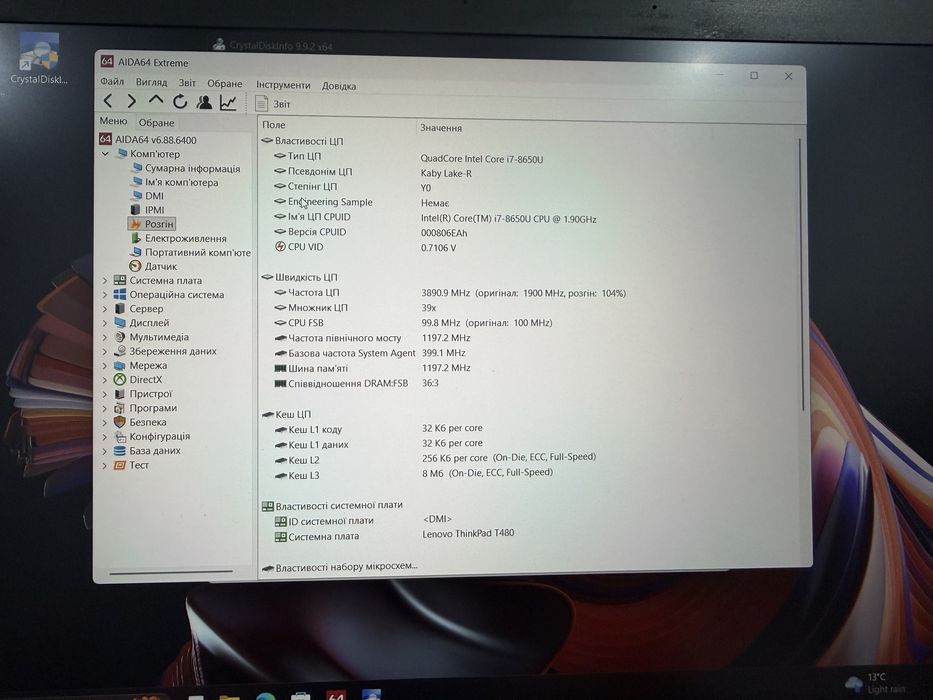The height and width of the screenshot is (700, 933).
Task: Open the Звіт menu in the menu bar
Action: tap(187, 83)
